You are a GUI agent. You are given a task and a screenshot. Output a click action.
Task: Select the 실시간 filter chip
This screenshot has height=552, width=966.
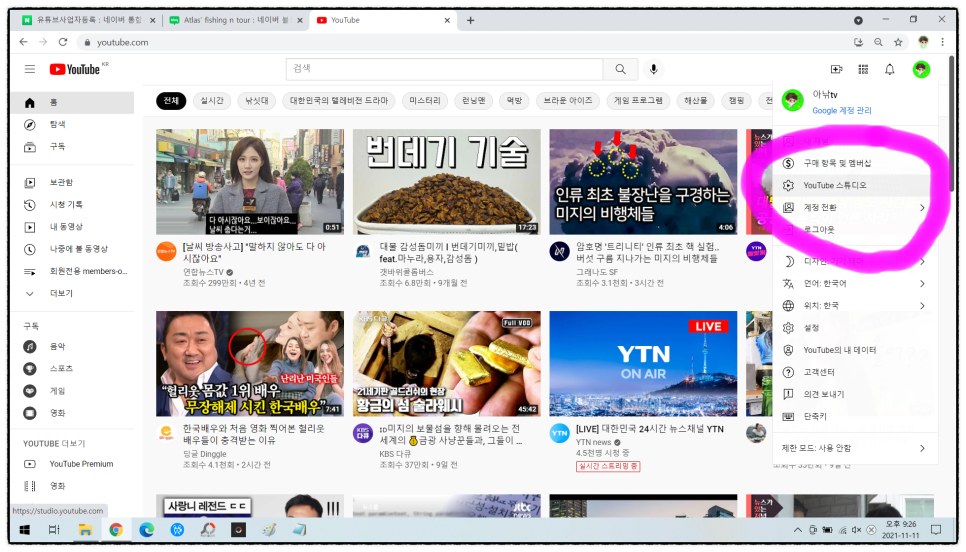[212, 100]
